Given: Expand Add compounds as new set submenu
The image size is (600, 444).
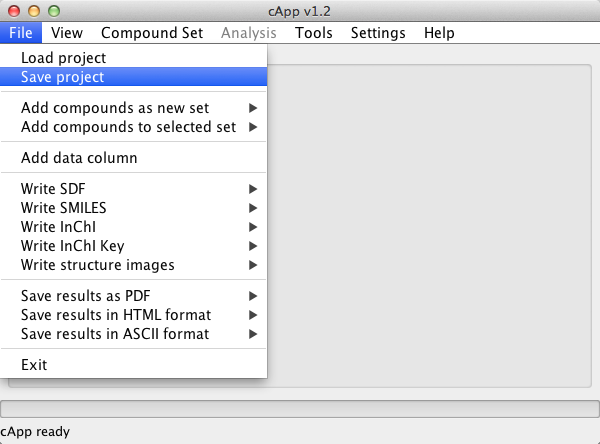Looking at the screenshot, I should 133,108.
